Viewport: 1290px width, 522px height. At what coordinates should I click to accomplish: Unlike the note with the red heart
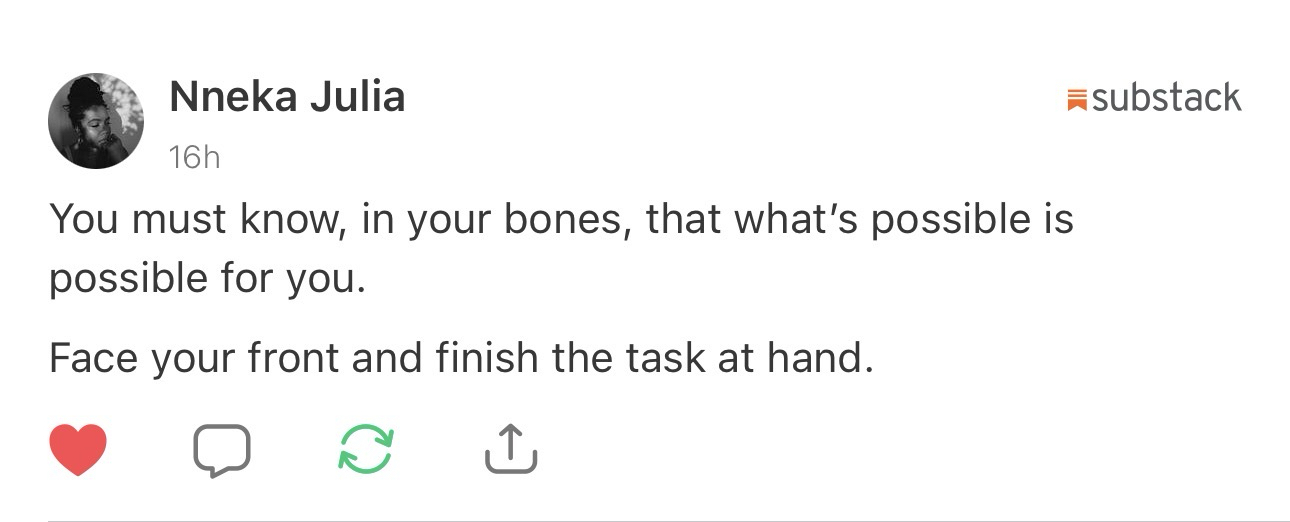click(78, 449)
